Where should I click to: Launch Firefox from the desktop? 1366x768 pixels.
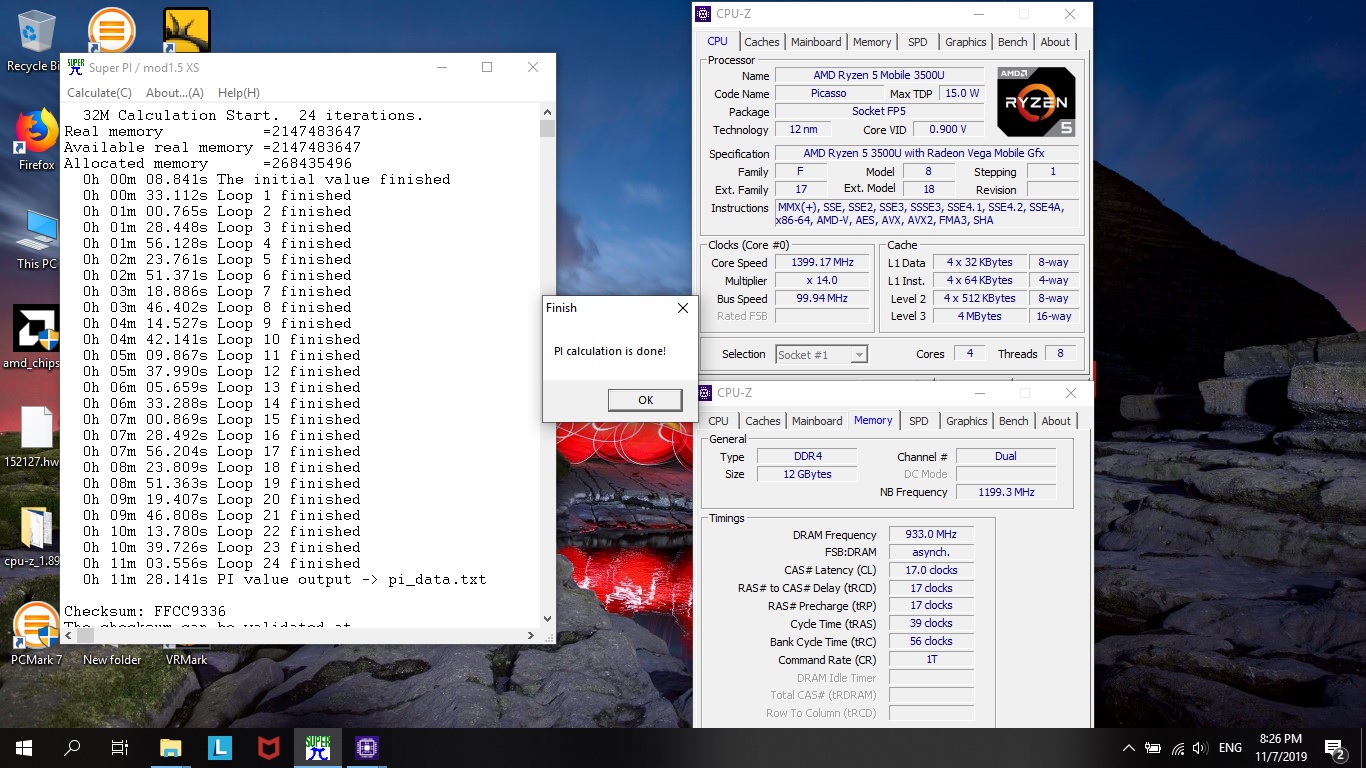tap(36, 130)
